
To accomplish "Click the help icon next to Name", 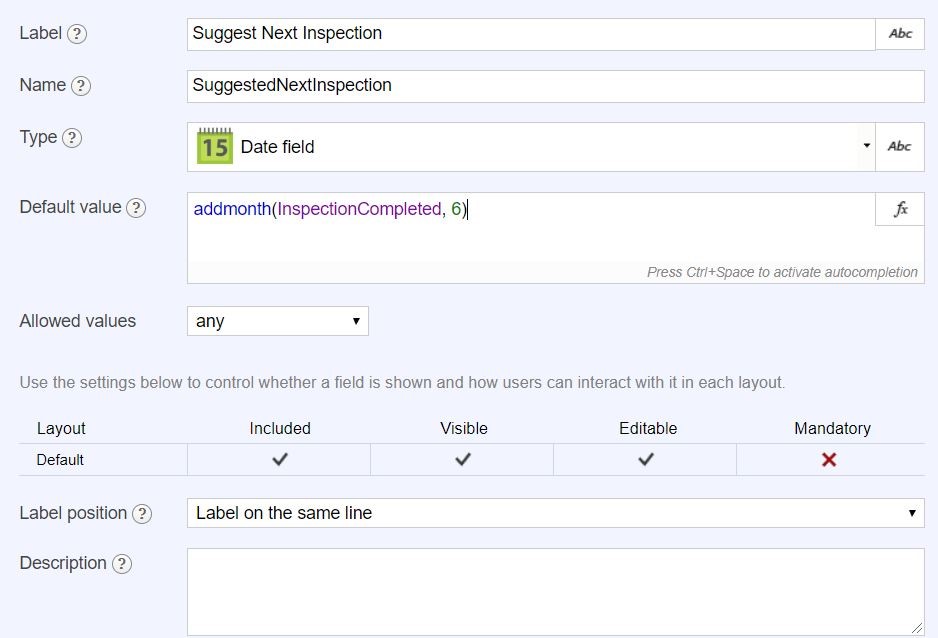I will tap(81, 86).
